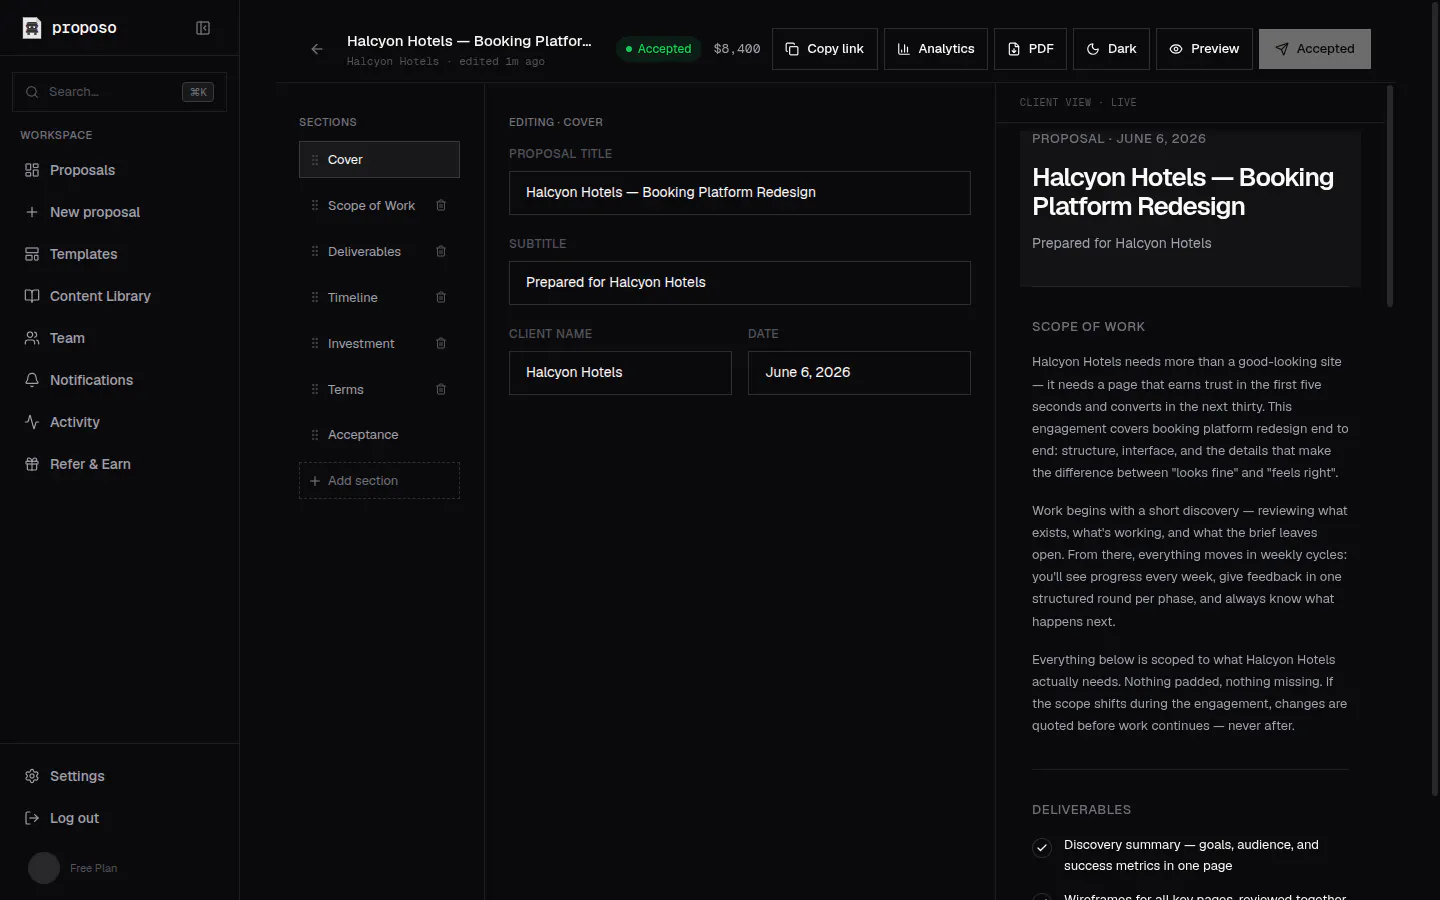Viewport: 1440px width, 900px height.
Task: Select the Deliverables section
Action: 364,251
